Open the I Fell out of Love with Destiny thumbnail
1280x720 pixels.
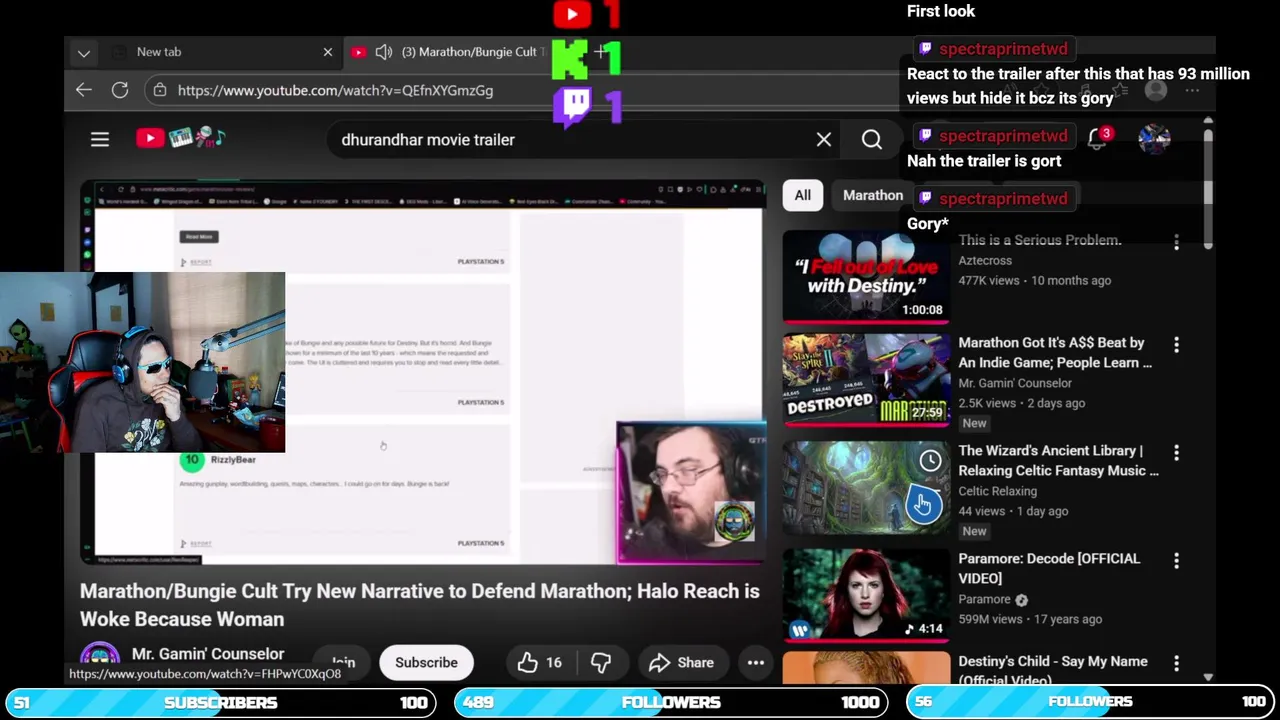[866, 276]
